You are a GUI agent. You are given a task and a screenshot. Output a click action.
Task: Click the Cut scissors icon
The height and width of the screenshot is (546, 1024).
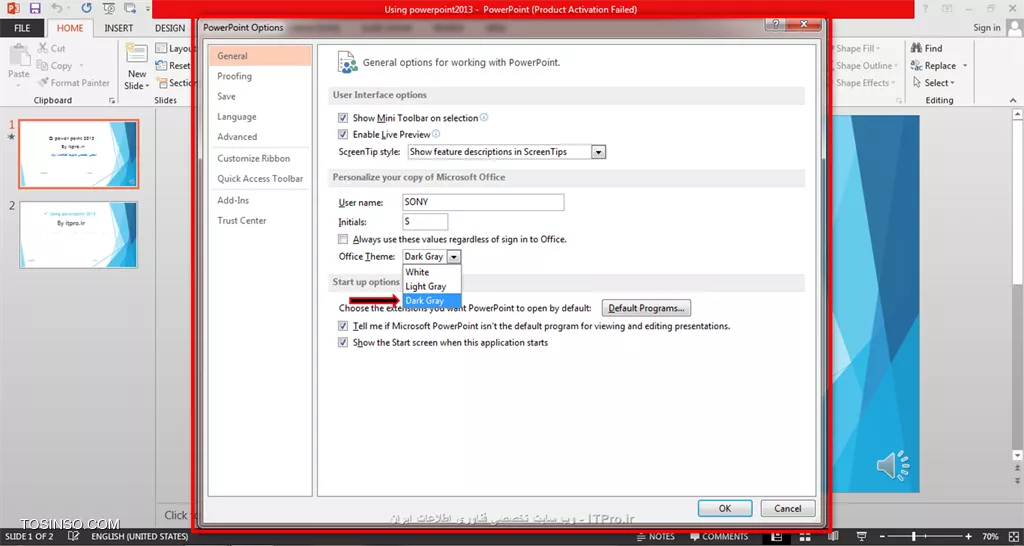coord(42,48)
